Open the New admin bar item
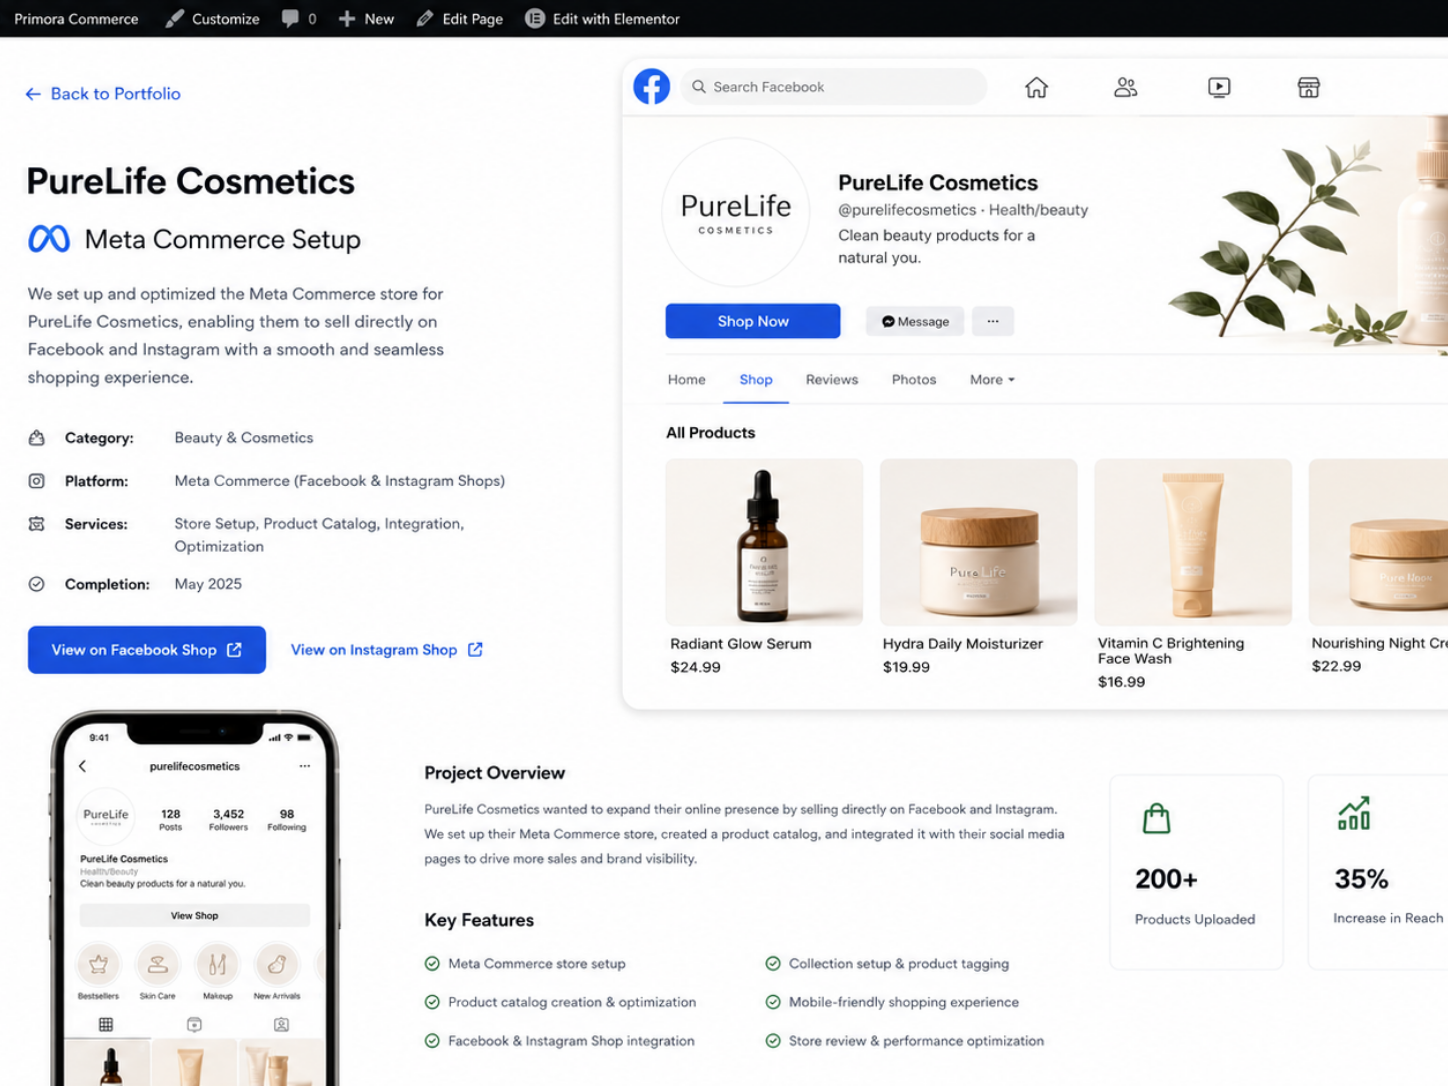1448x1086 pixels. click(366, 18)
